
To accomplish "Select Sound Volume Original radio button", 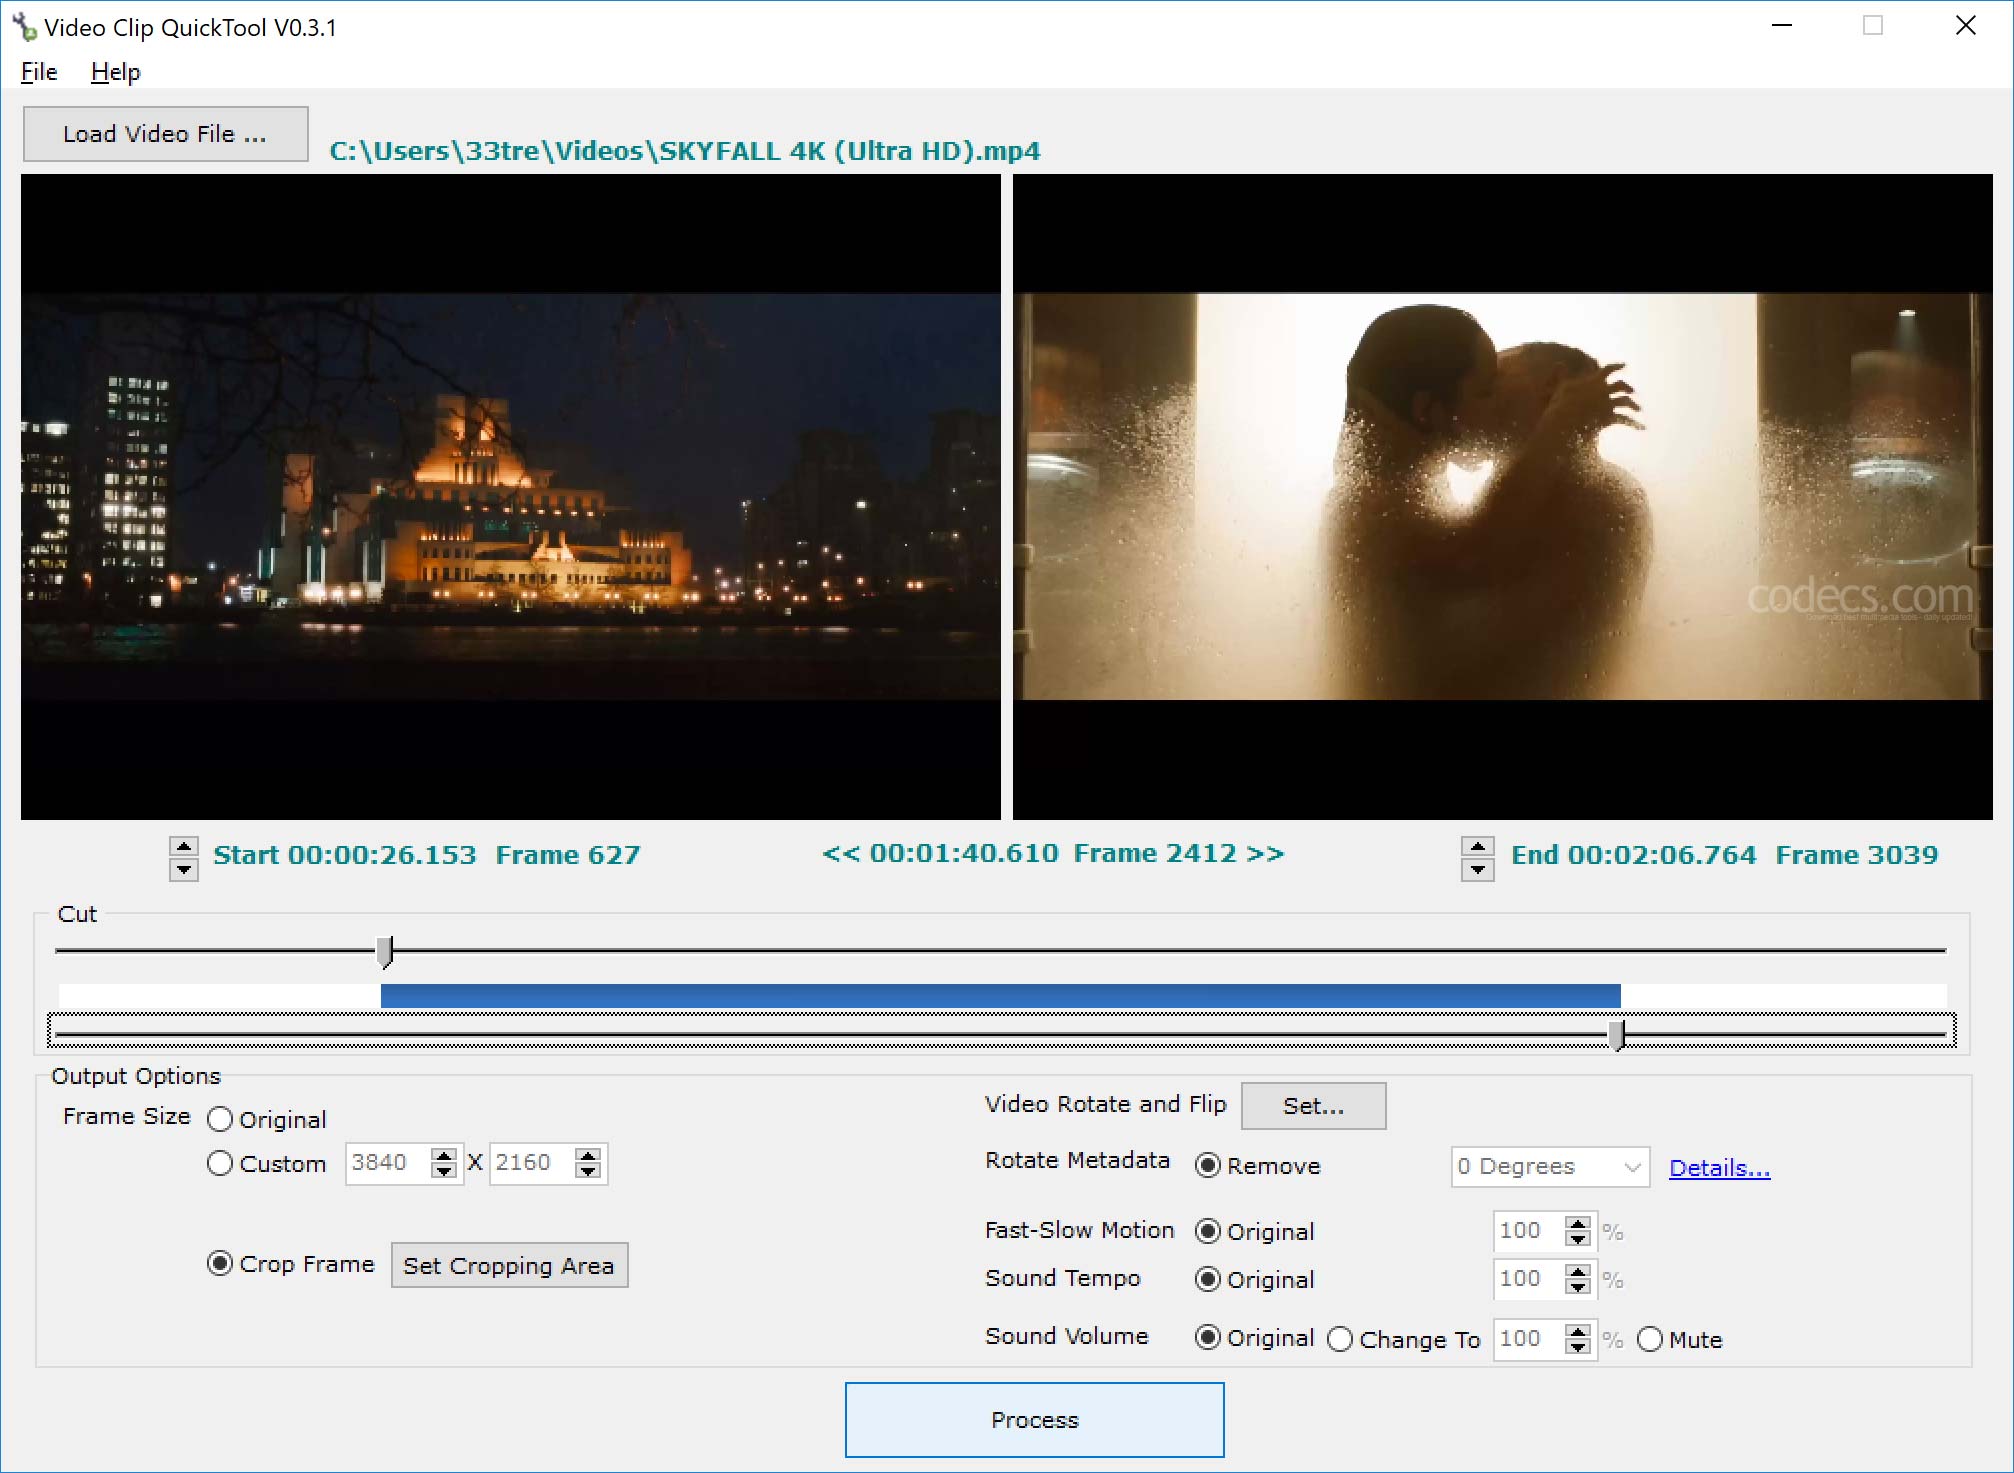I will pos(1208,1337).
